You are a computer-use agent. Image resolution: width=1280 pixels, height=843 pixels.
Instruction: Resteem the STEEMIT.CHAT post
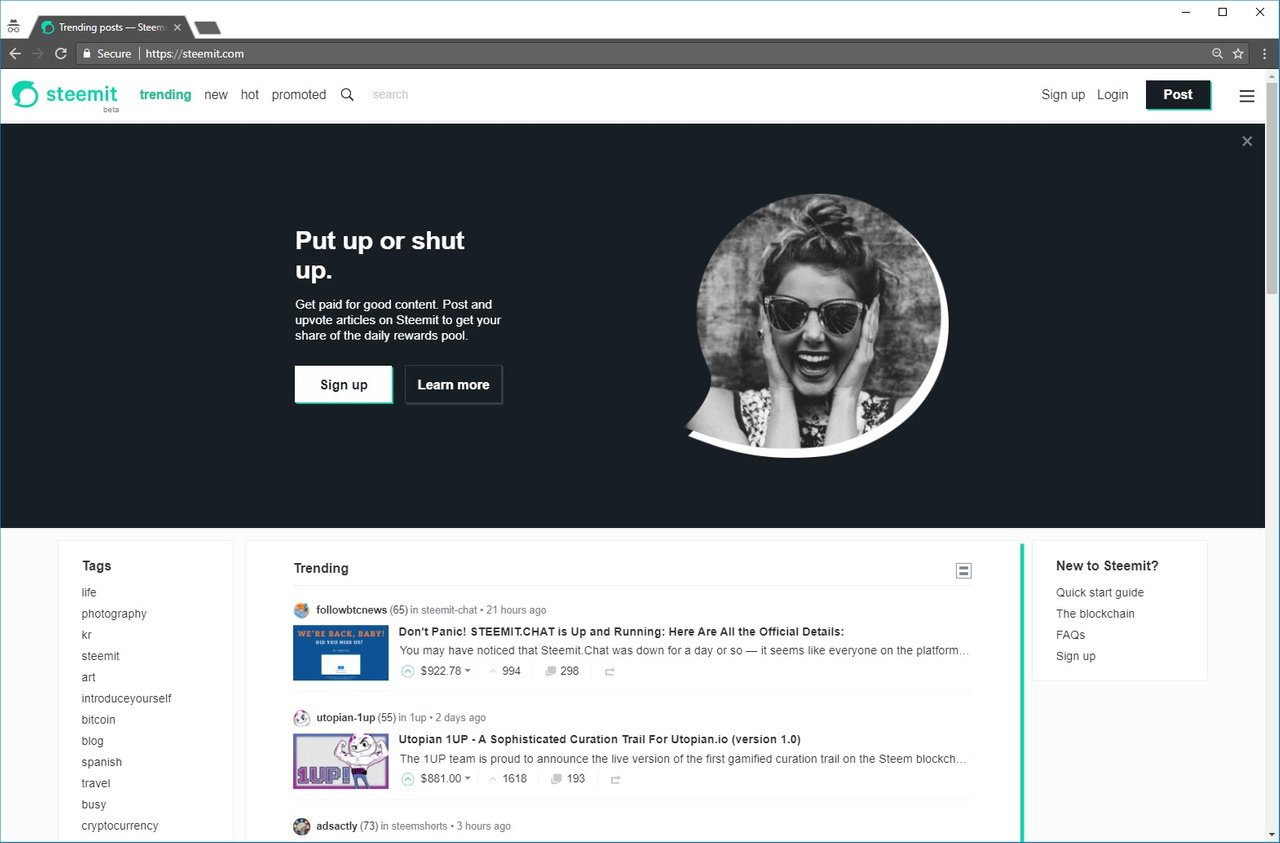click(610, 672)
